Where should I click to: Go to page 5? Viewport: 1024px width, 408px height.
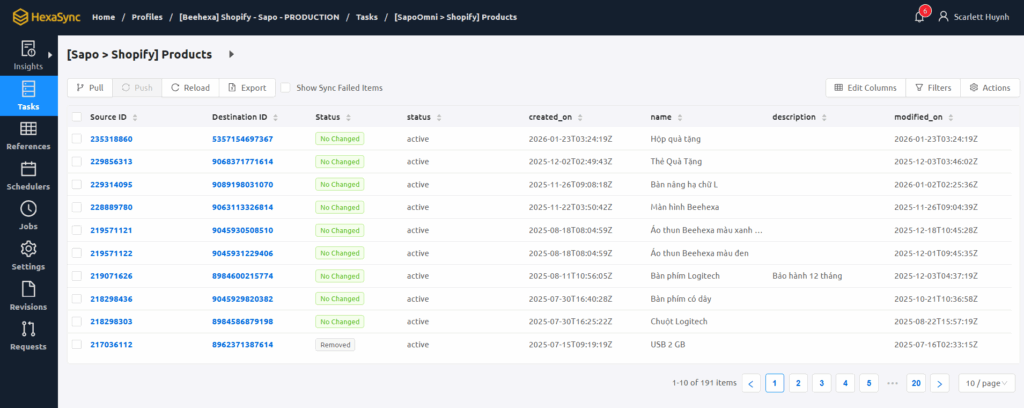pos(869,383)
